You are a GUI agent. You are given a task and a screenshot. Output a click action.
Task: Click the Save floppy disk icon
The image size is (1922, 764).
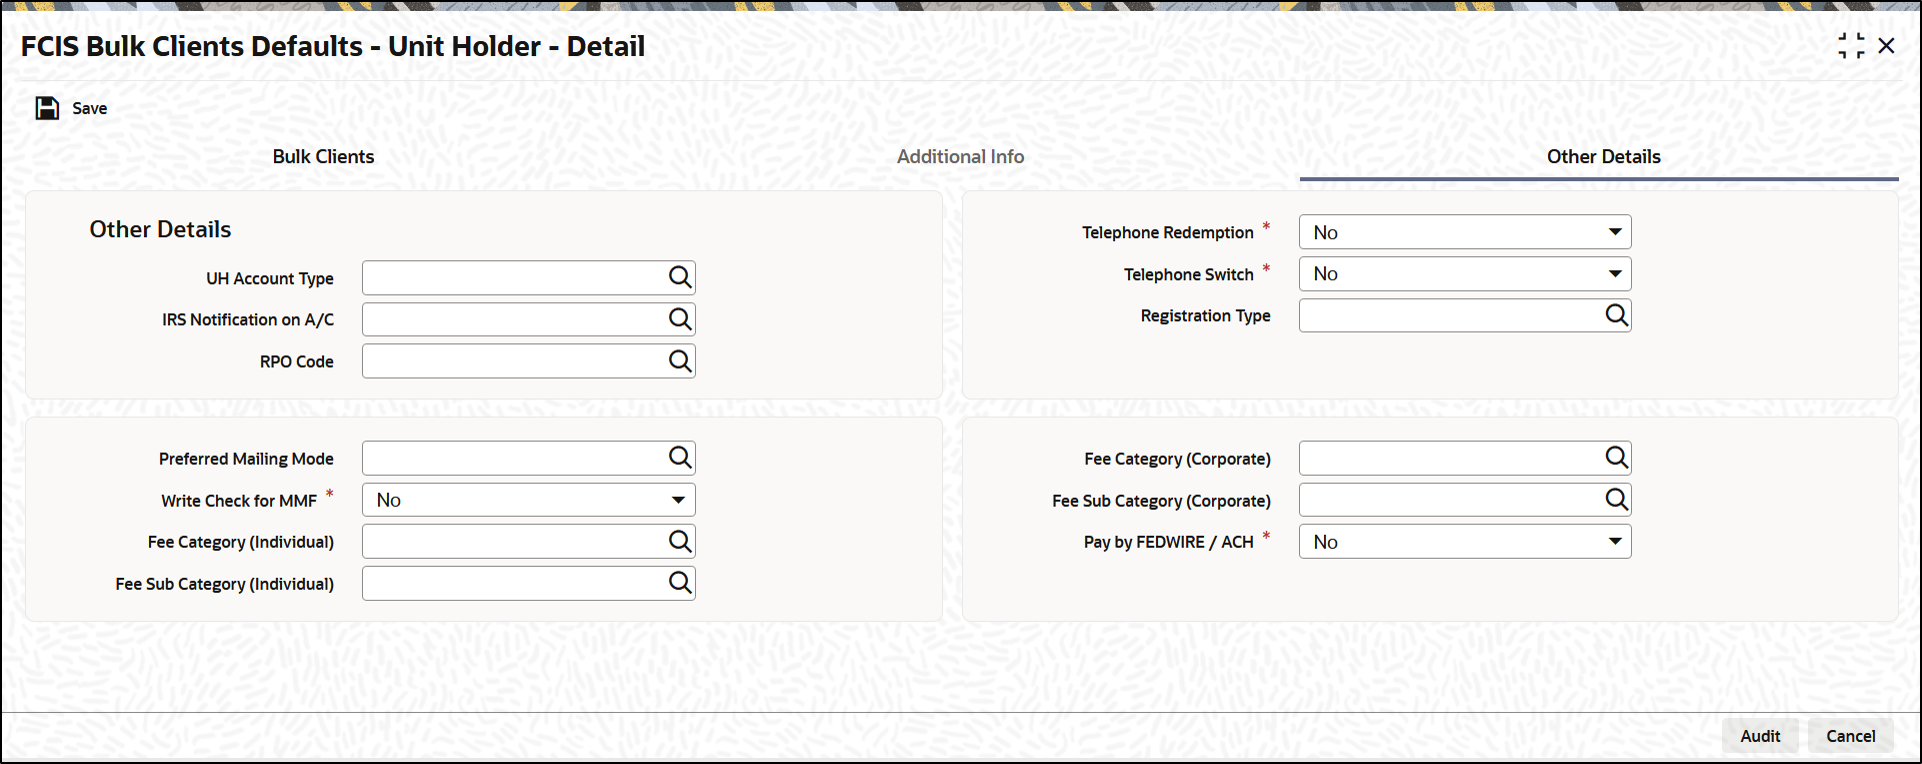click(x=47, y=108)
